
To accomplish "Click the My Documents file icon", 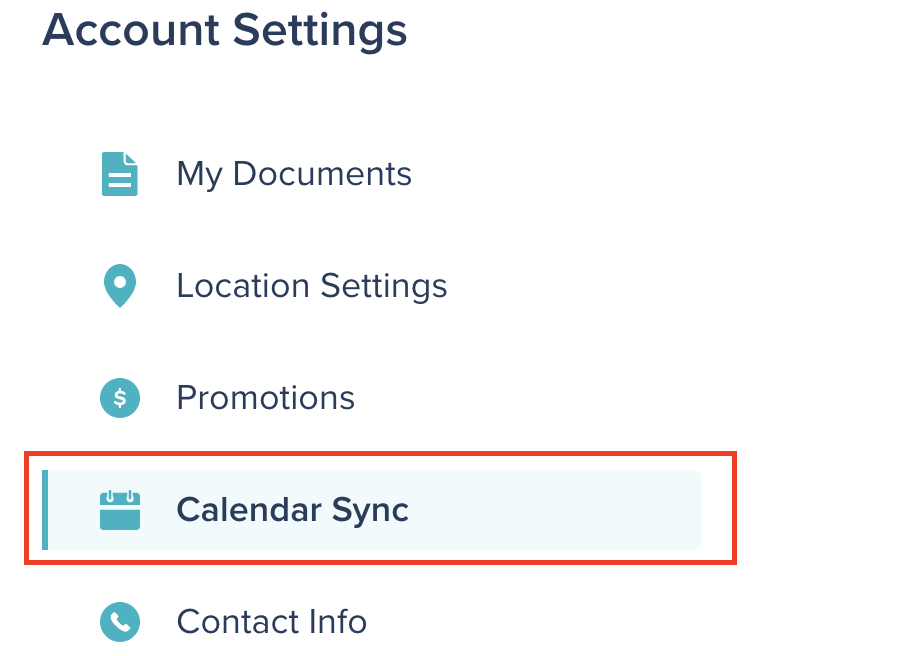I will (x=120, y=174).
